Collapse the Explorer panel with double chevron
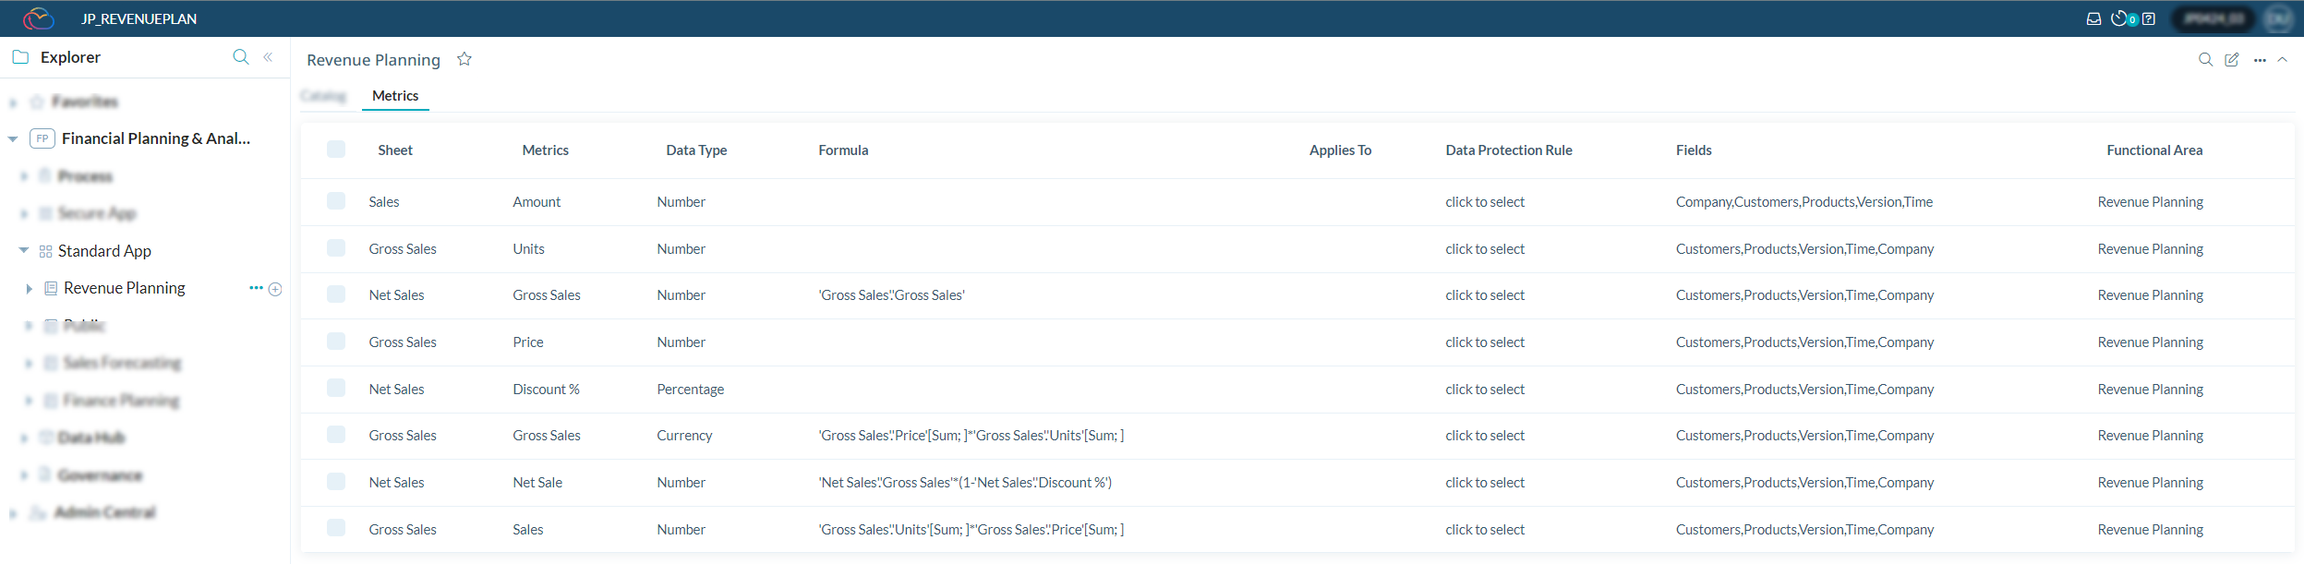This screenshot has width=2304, height=564. point(268,57)
